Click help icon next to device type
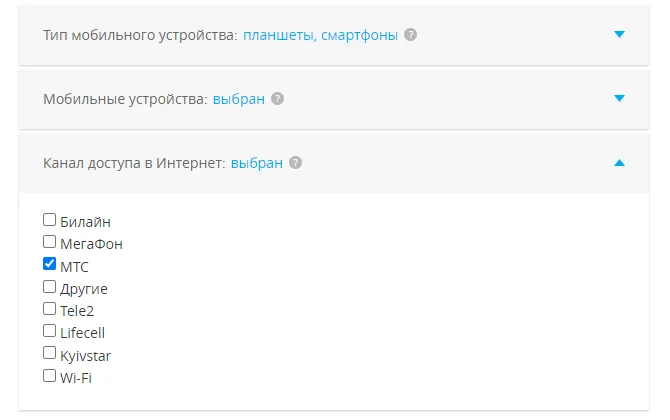The width and height of the screenshot is (670, 420). pyautogui.click(x=411, y=35)
